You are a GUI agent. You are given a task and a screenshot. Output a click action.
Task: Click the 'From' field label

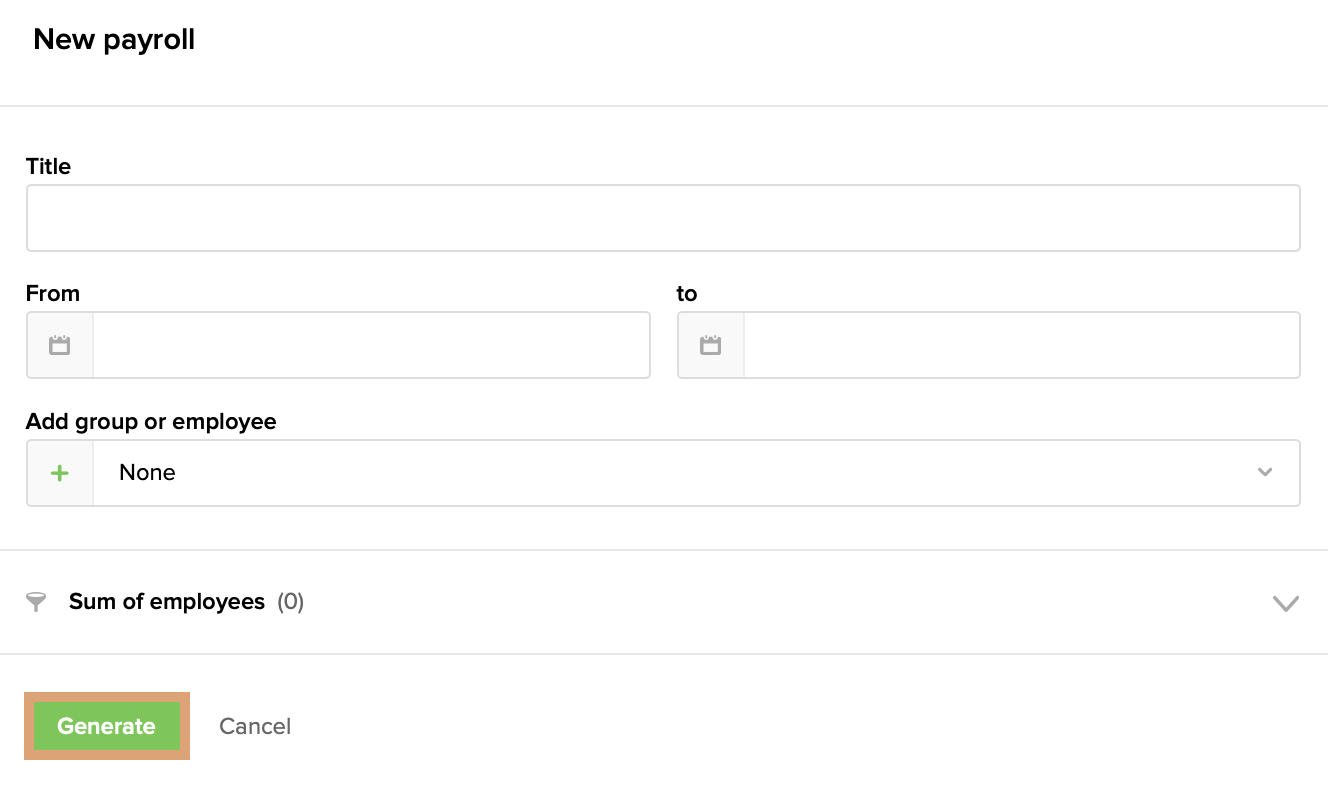pyautogui.click(x=53, y=294)
